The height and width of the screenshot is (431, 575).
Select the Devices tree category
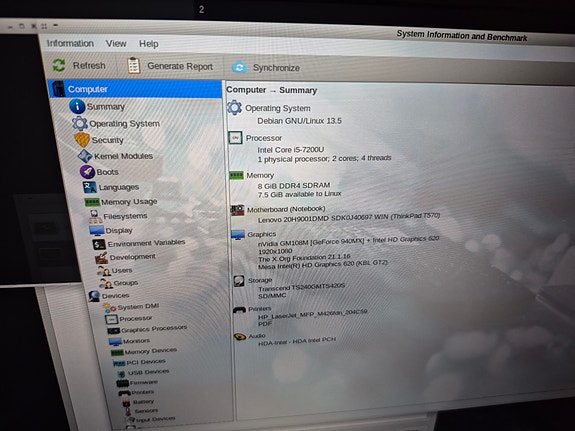coord(115,296)
